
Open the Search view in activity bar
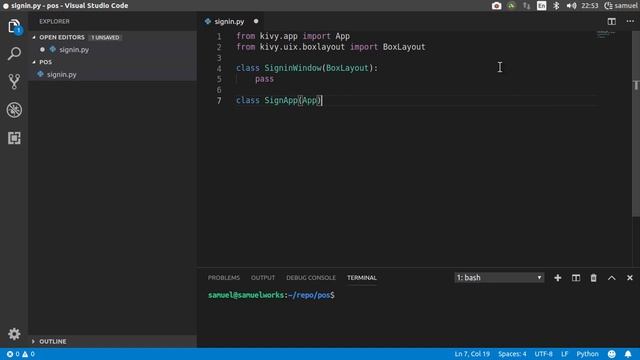[x=14, y=53]
